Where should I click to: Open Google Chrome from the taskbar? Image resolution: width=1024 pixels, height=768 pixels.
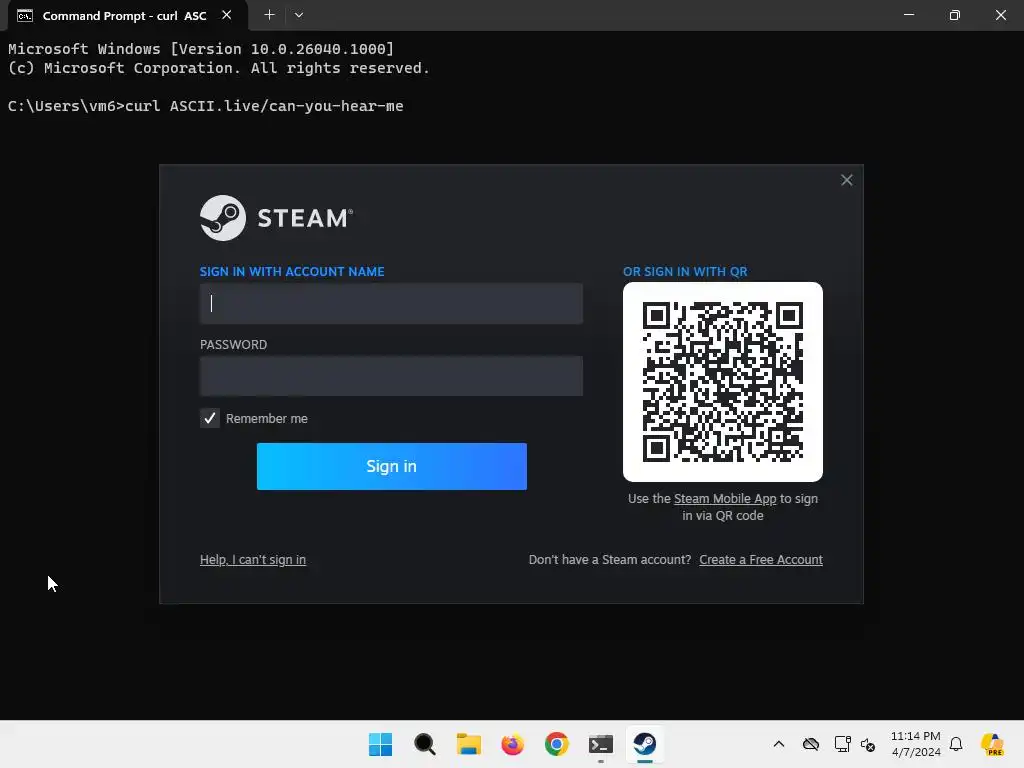[x=556, y=744]
